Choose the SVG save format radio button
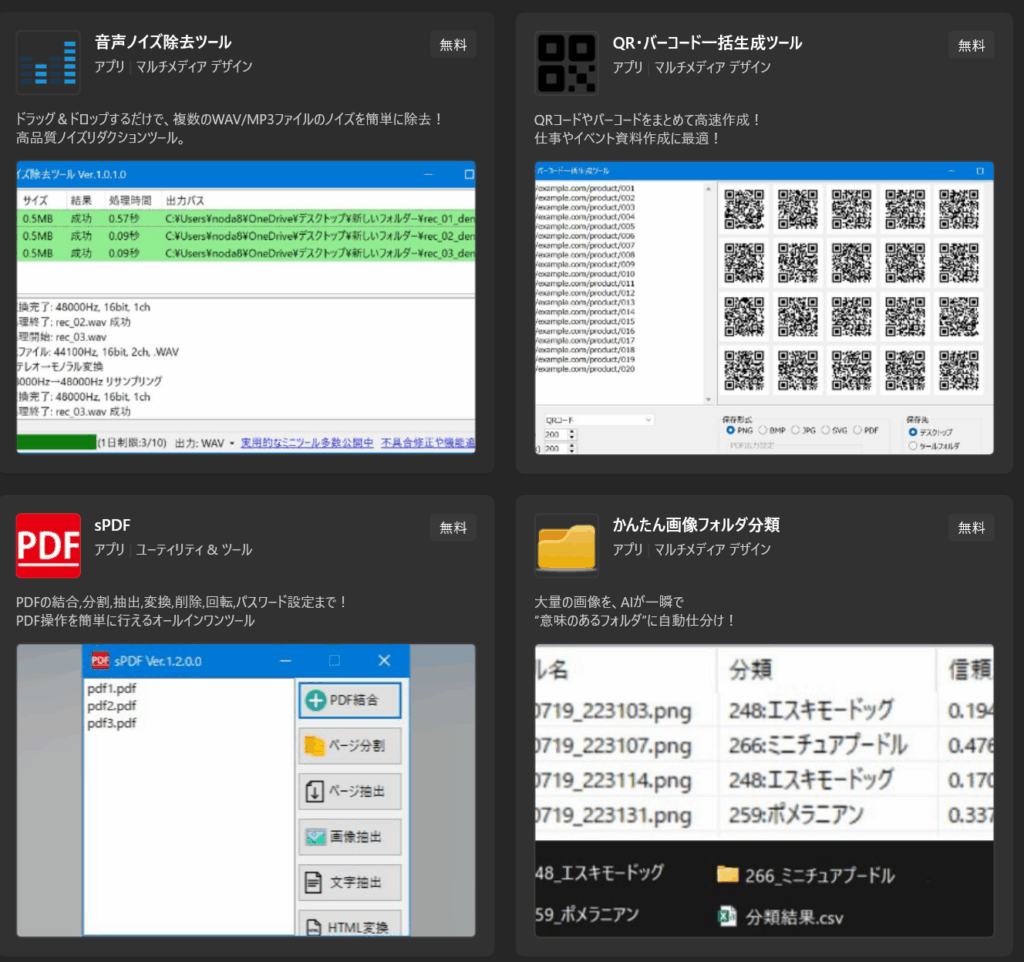This screenshot has width=1024, height=962. click(x=826, y=430)
